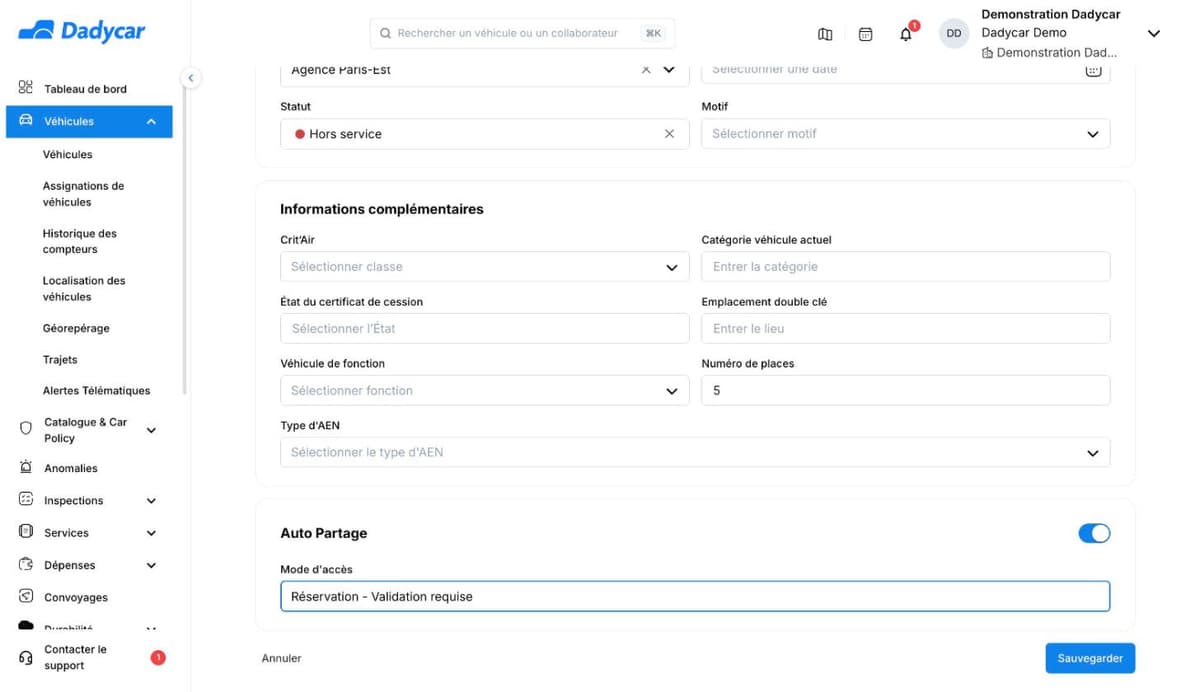
Task: Click the Emplacement double clé field
Action: coord(906,328)
